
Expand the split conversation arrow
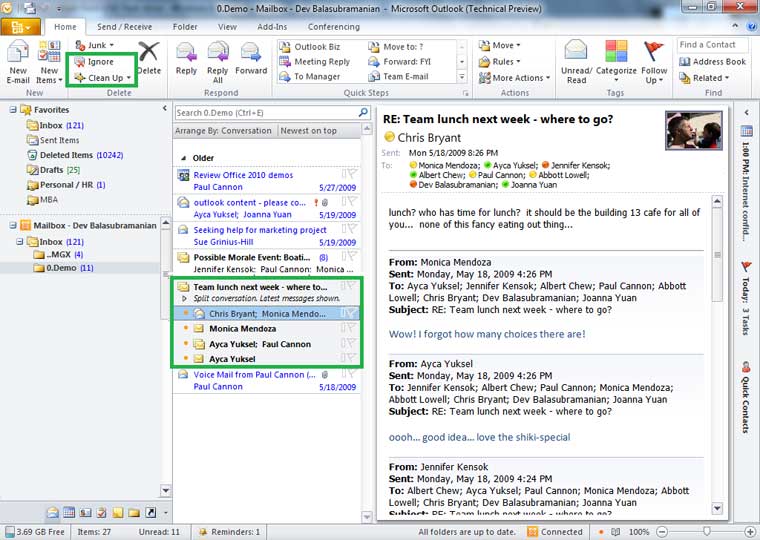[x=184, y=299]
